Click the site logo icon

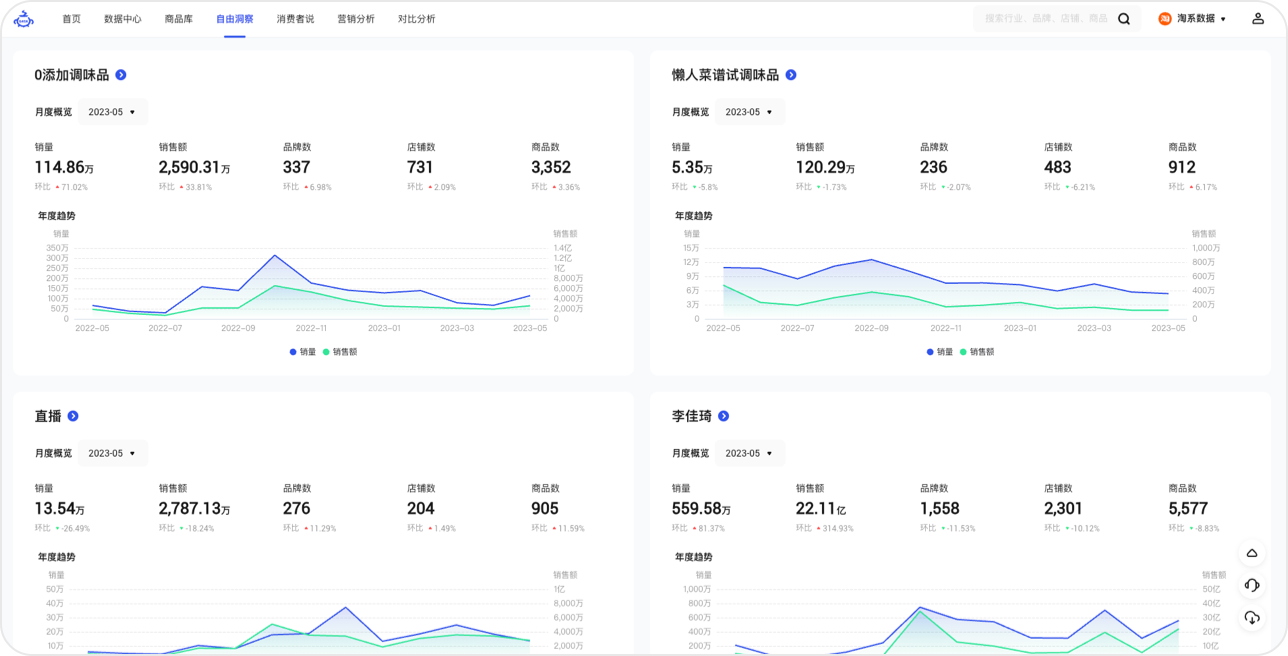(x=24, y=19)
